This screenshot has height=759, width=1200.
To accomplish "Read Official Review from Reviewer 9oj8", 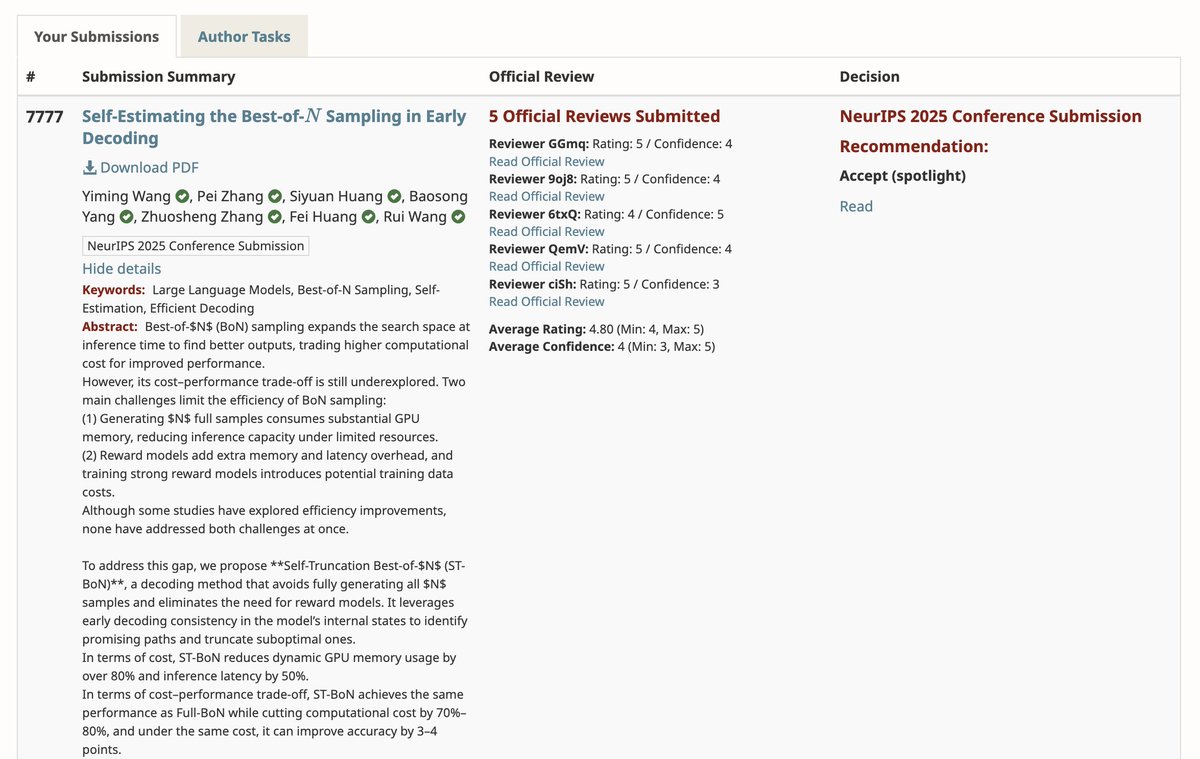I will tap(546, 196).
